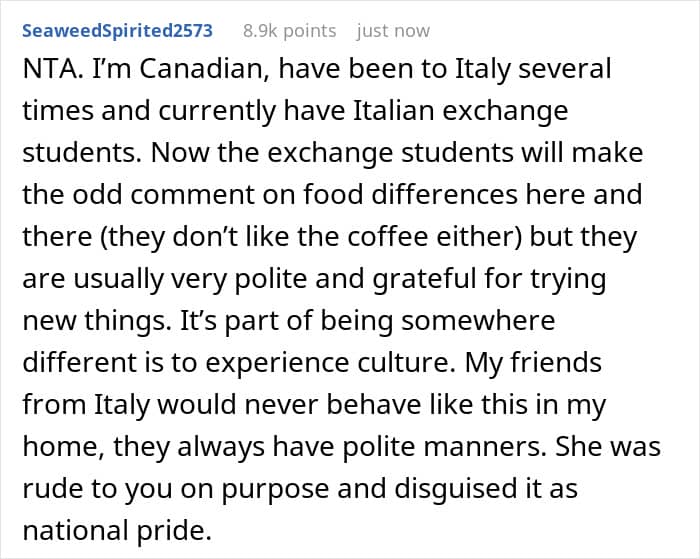This screenshot has width=700, height=559.
Task: Open SeaweedSpirited2573 user profile link
Action: (x=117, y=31)
